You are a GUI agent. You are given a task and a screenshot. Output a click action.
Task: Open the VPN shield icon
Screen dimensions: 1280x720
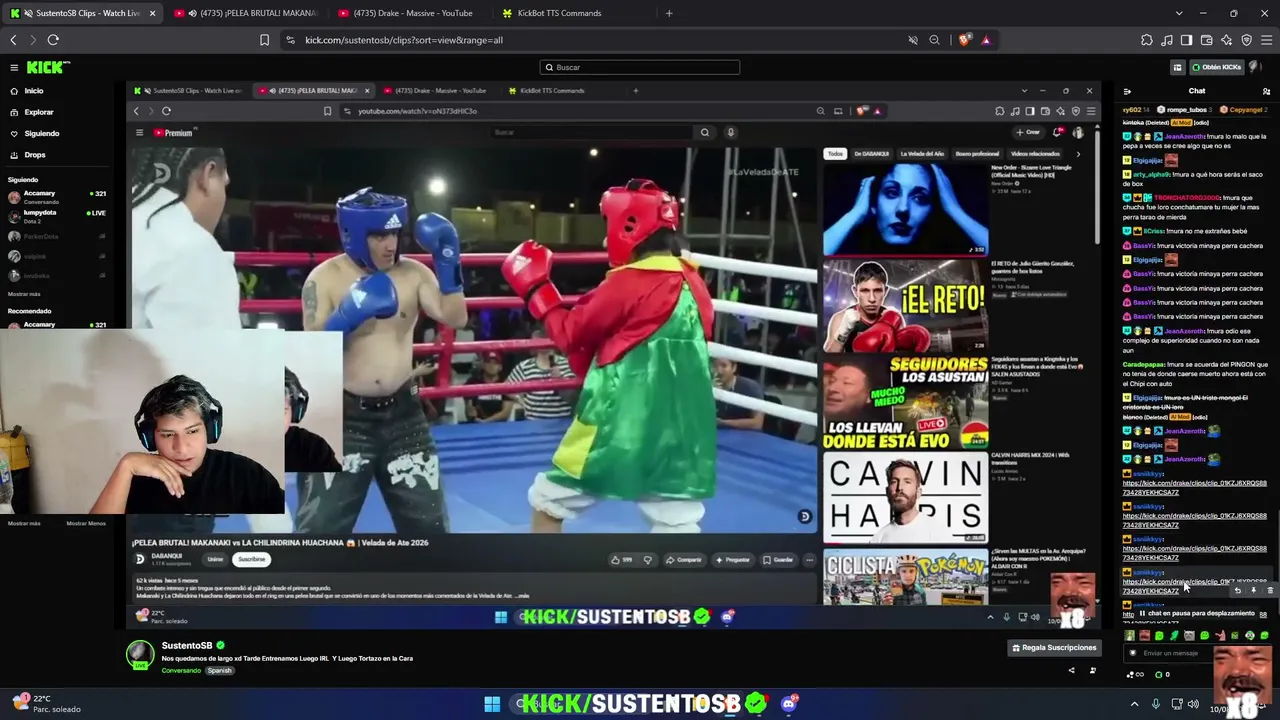coord(1246,40)
